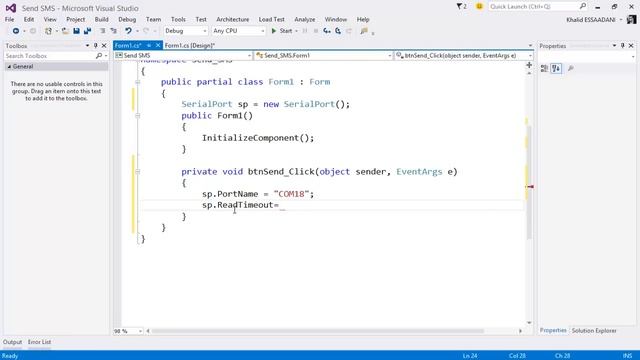Open the Debug menu
Image resolution: width=640 pixels, height=360 pixels.
click(x=127, y=19)
